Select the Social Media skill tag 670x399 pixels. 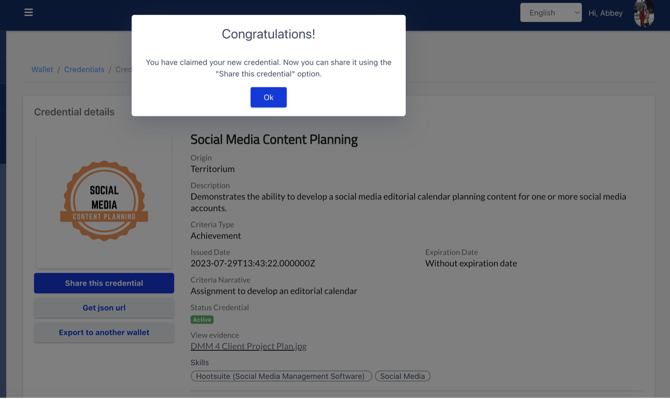(x=403, y=376)
